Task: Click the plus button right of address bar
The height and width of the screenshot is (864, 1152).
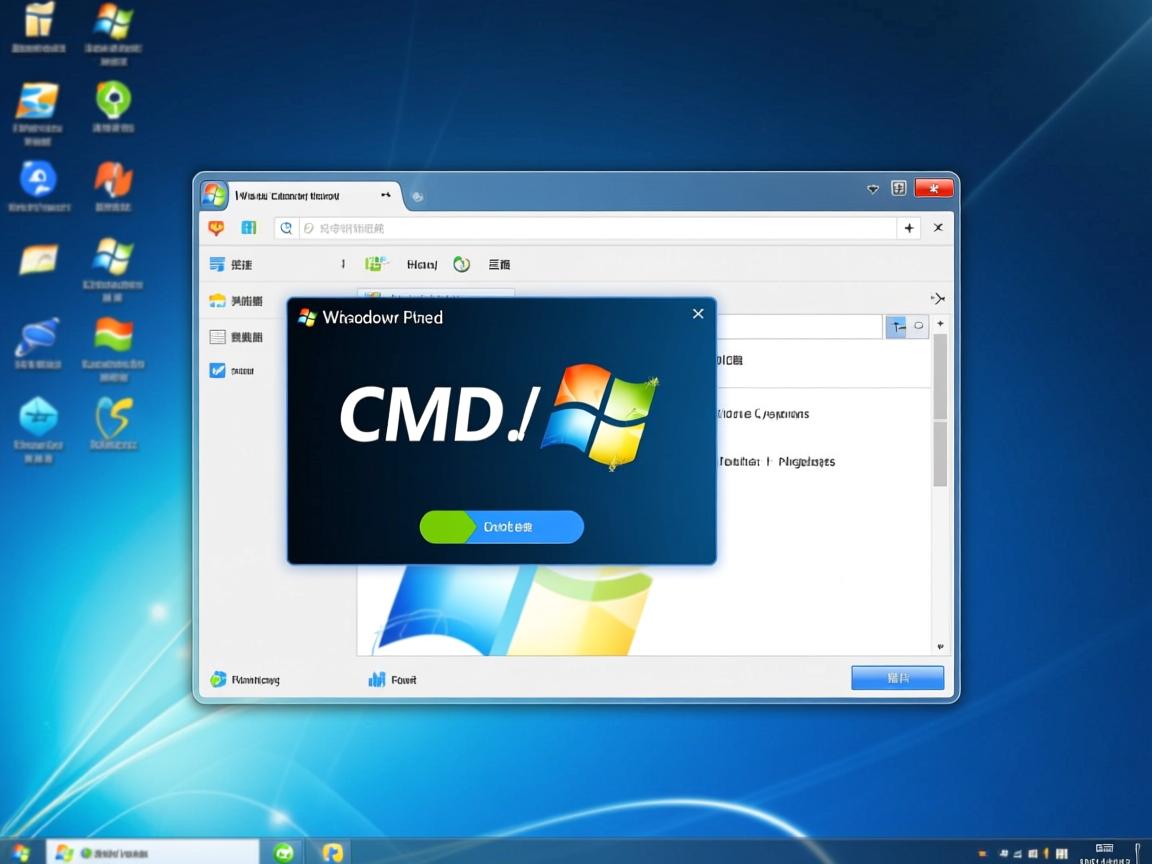Action: click(x=909, y=228)
